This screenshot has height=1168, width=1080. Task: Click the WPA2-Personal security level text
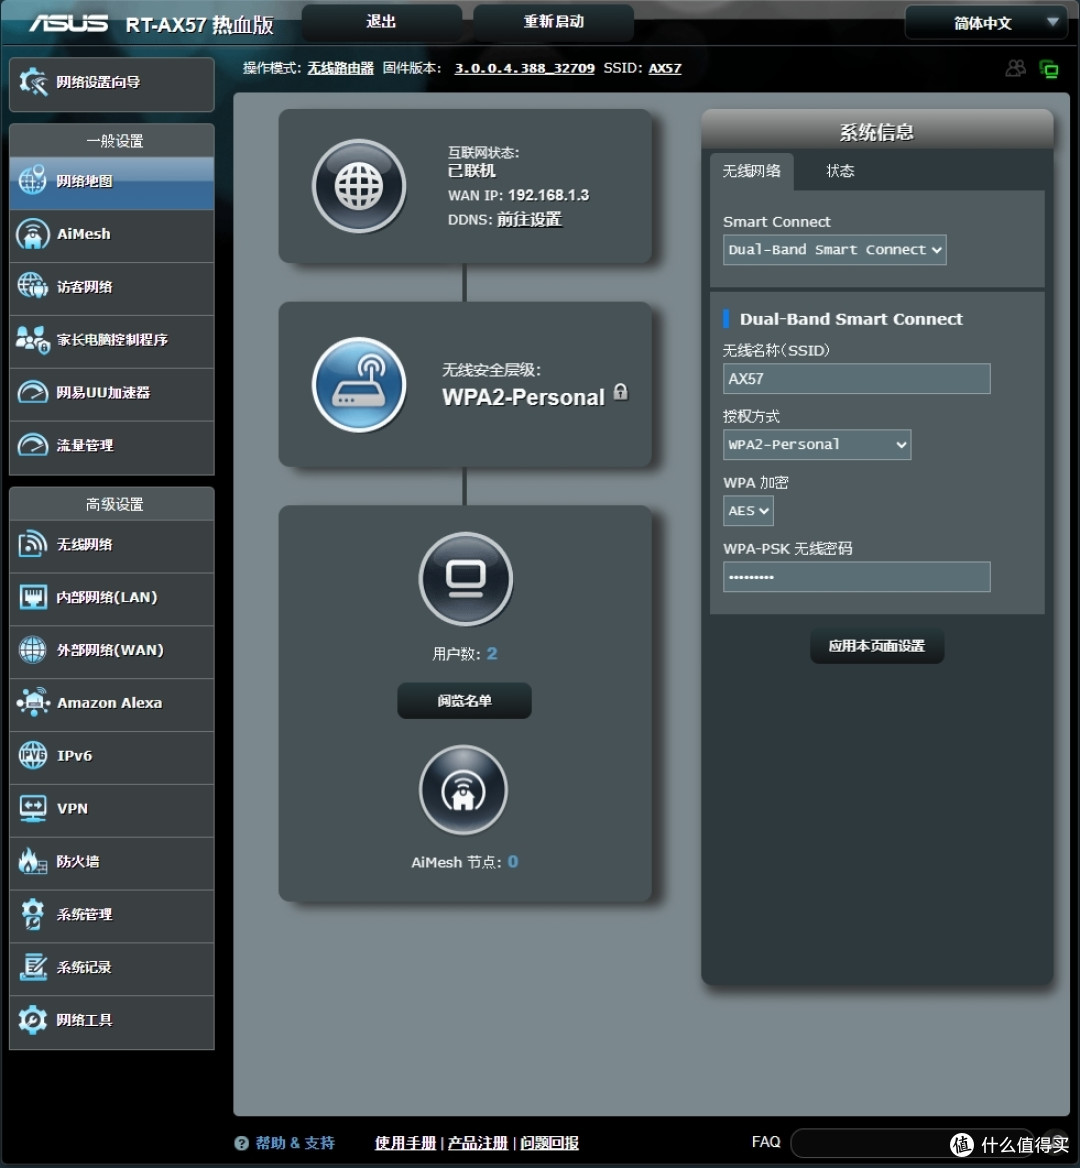pos(523,397)
